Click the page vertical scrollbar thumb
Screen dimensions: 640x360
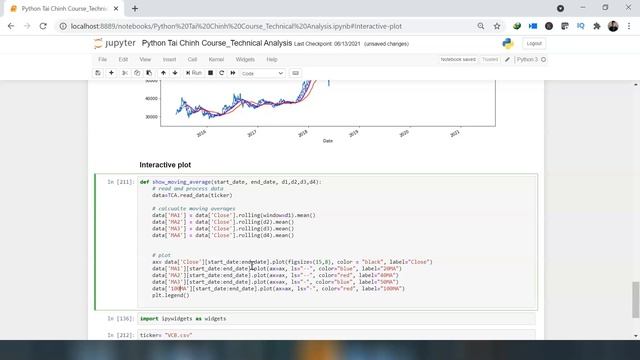636,299
